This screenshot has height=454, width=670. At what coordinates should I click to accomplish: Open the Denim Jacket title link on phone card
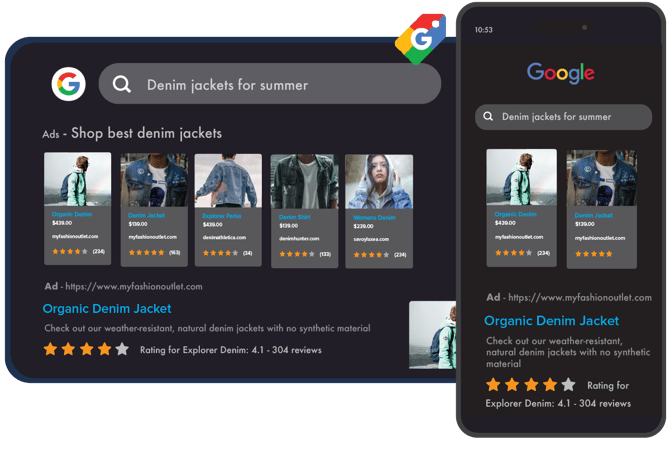594,215
